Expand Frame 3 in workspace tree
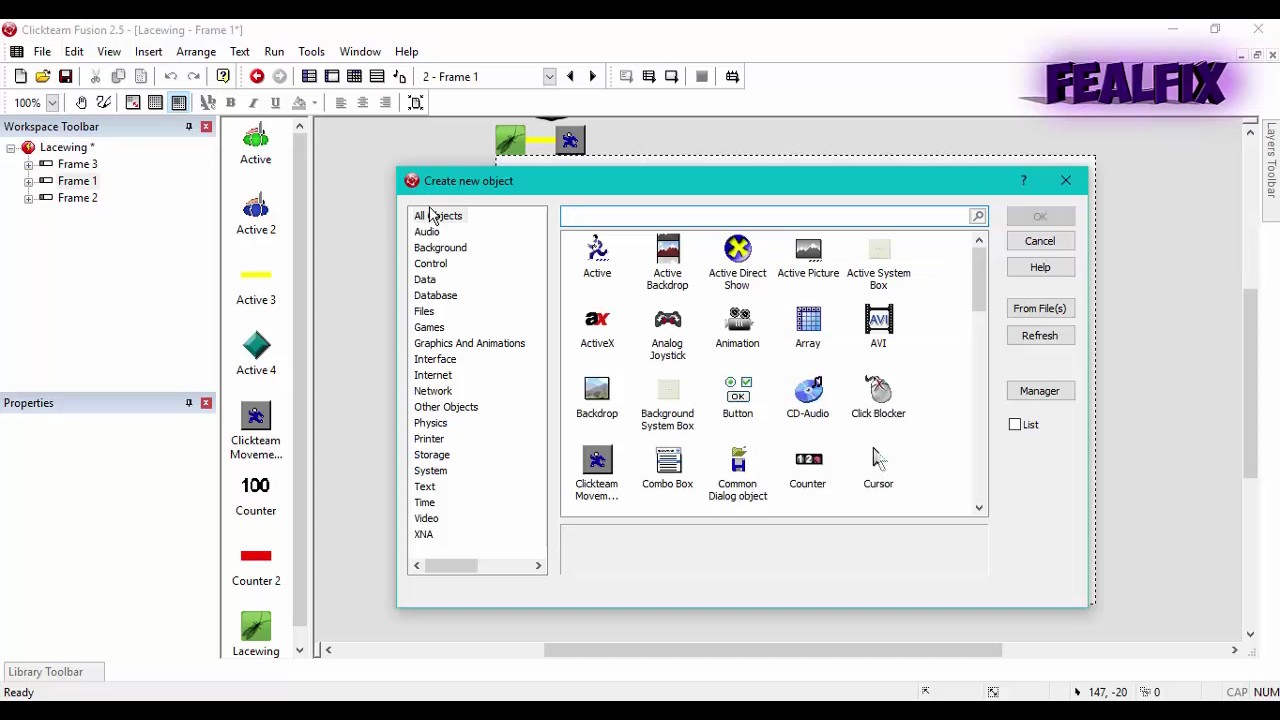1280x720 pixels. [x=28, y=165]
